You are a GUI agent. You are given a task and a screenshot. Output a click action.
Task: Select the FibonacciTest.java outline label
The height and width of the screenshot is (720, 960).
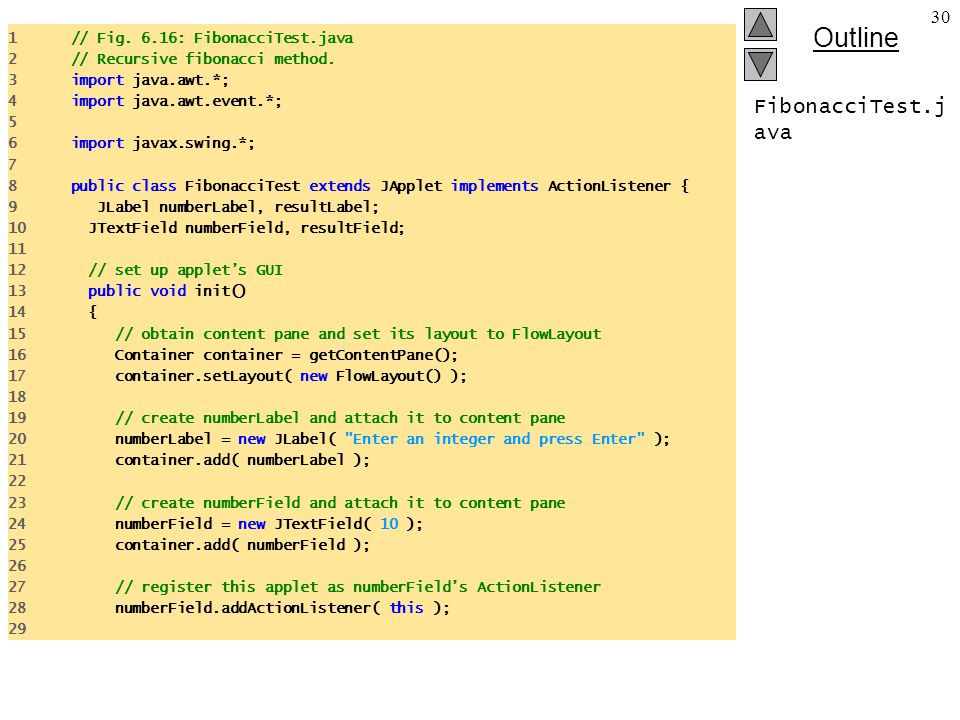849,119
